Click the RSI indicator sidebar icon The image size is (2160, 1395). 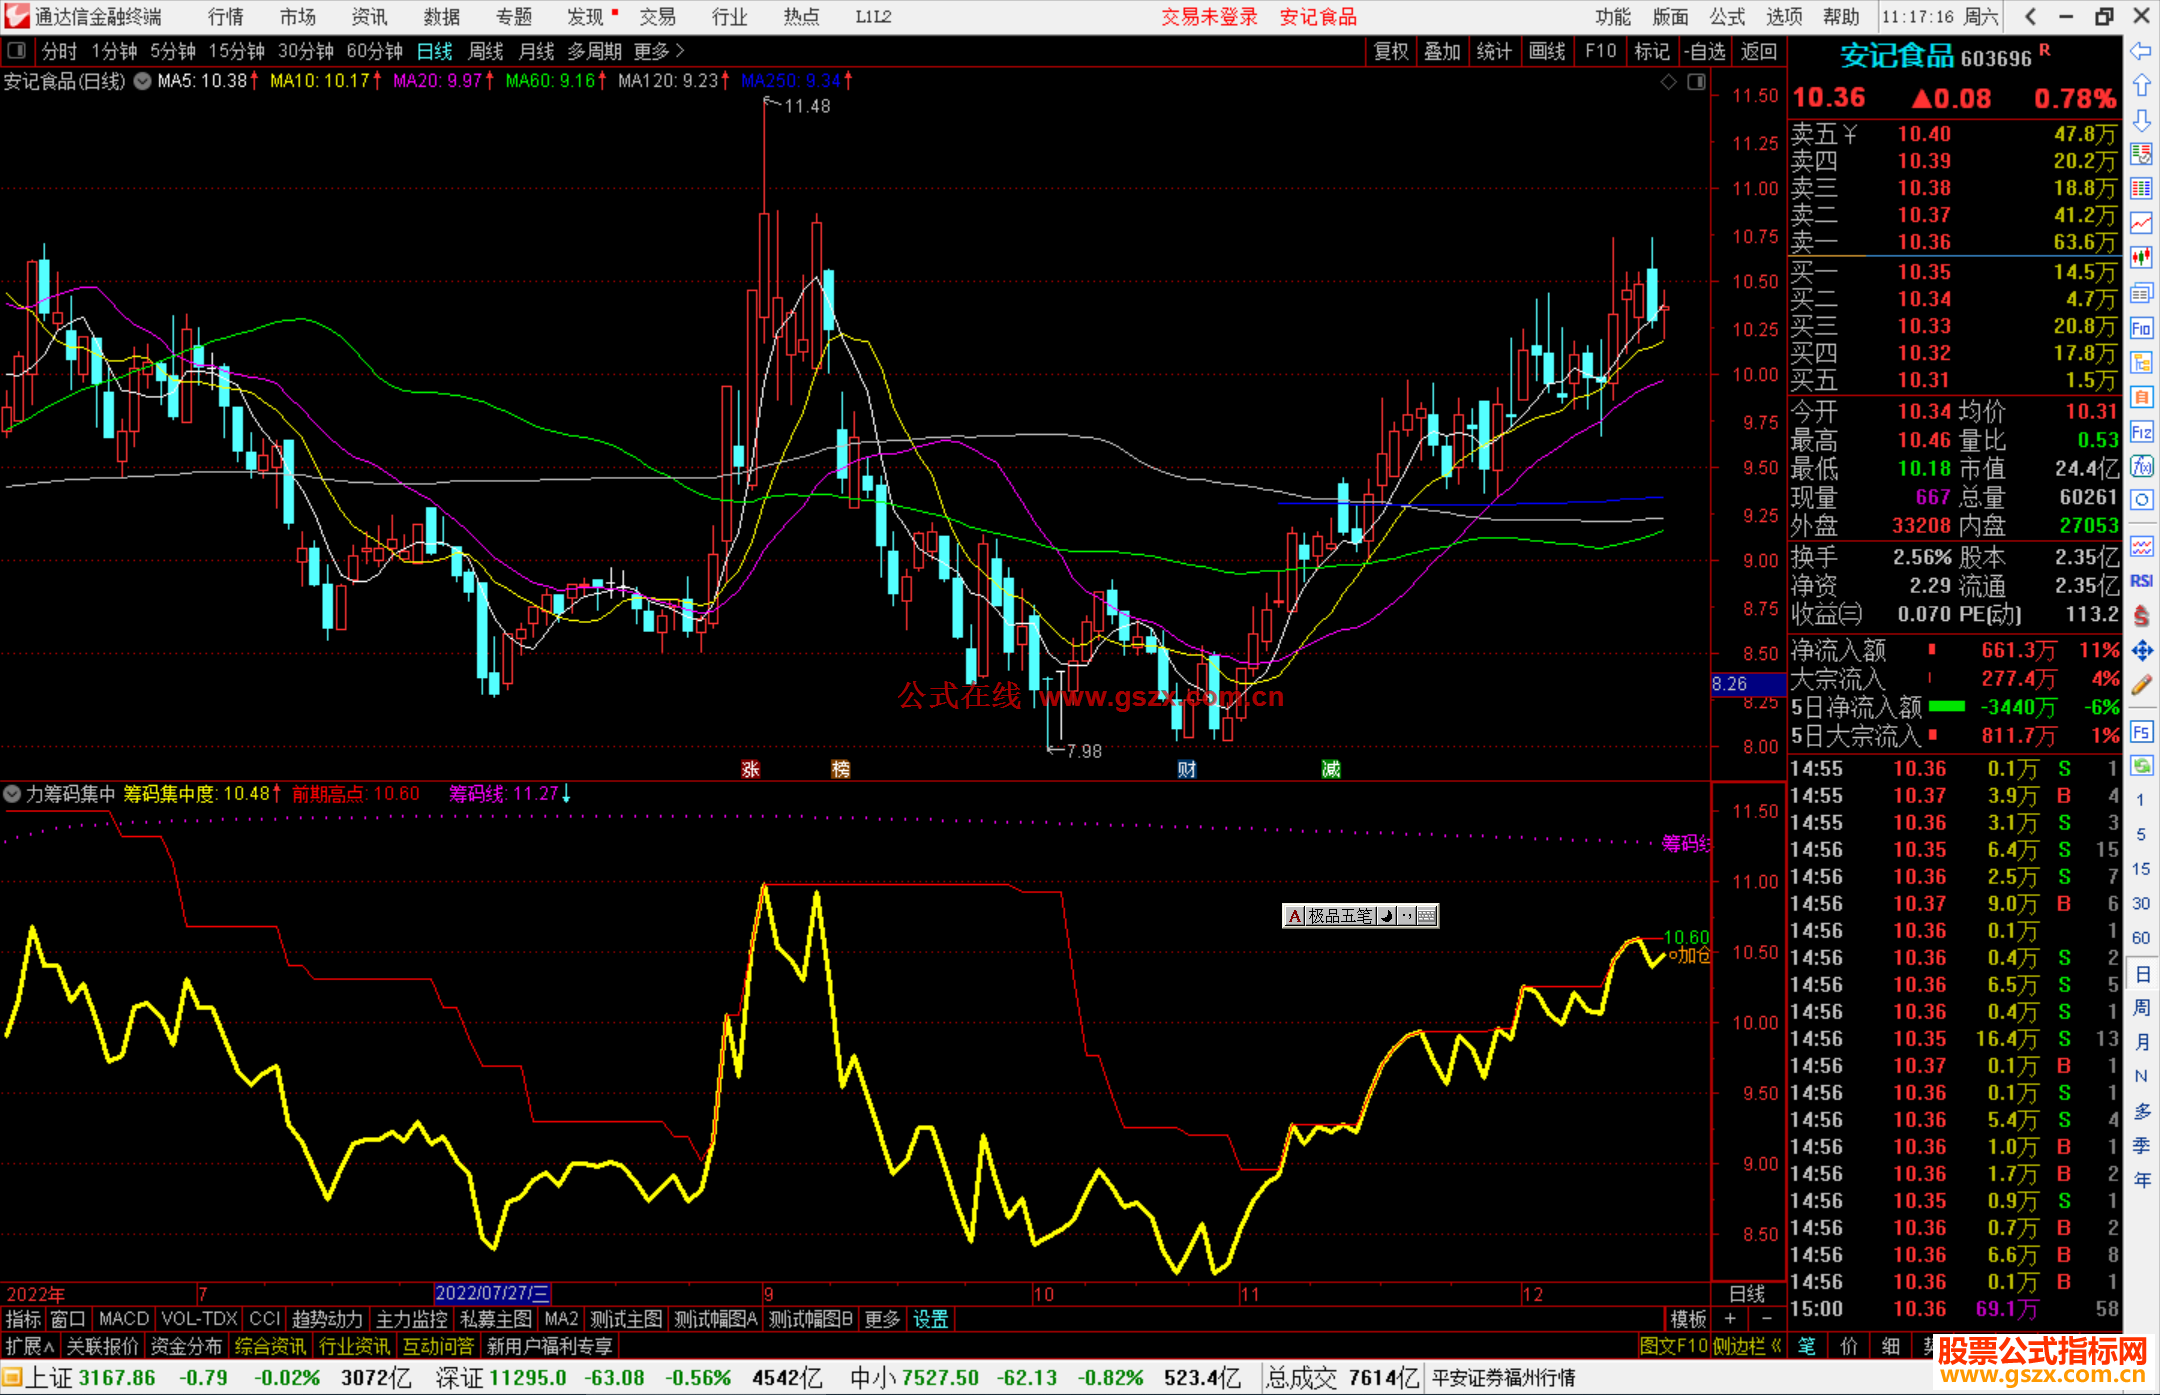pyautogui.click(x=2141, y=581)
